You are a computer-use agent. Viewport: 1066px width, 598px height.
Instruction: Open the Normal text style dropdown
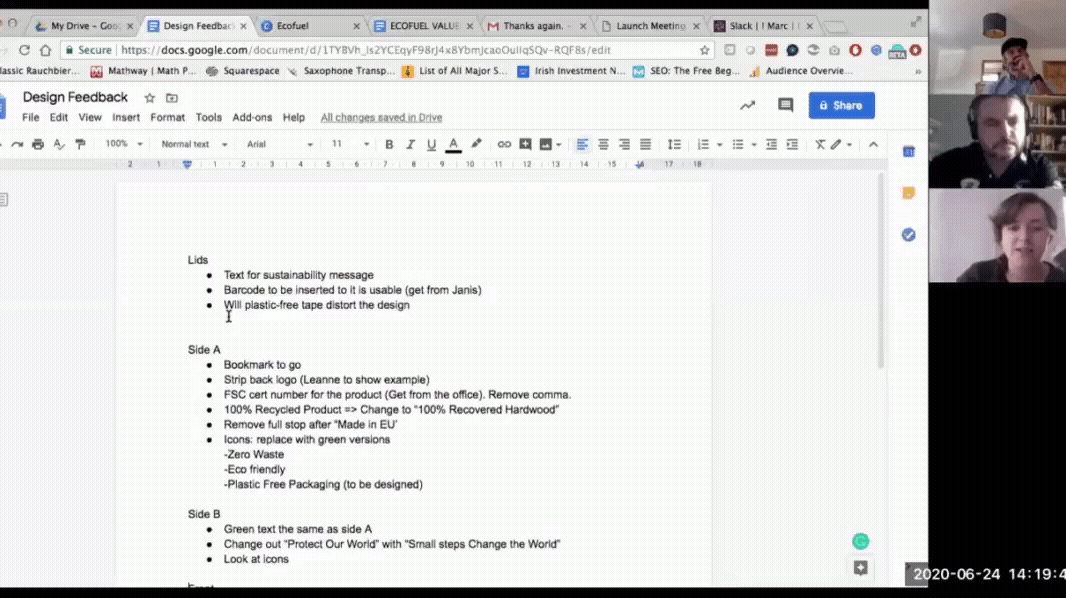[x=194, y=144]
